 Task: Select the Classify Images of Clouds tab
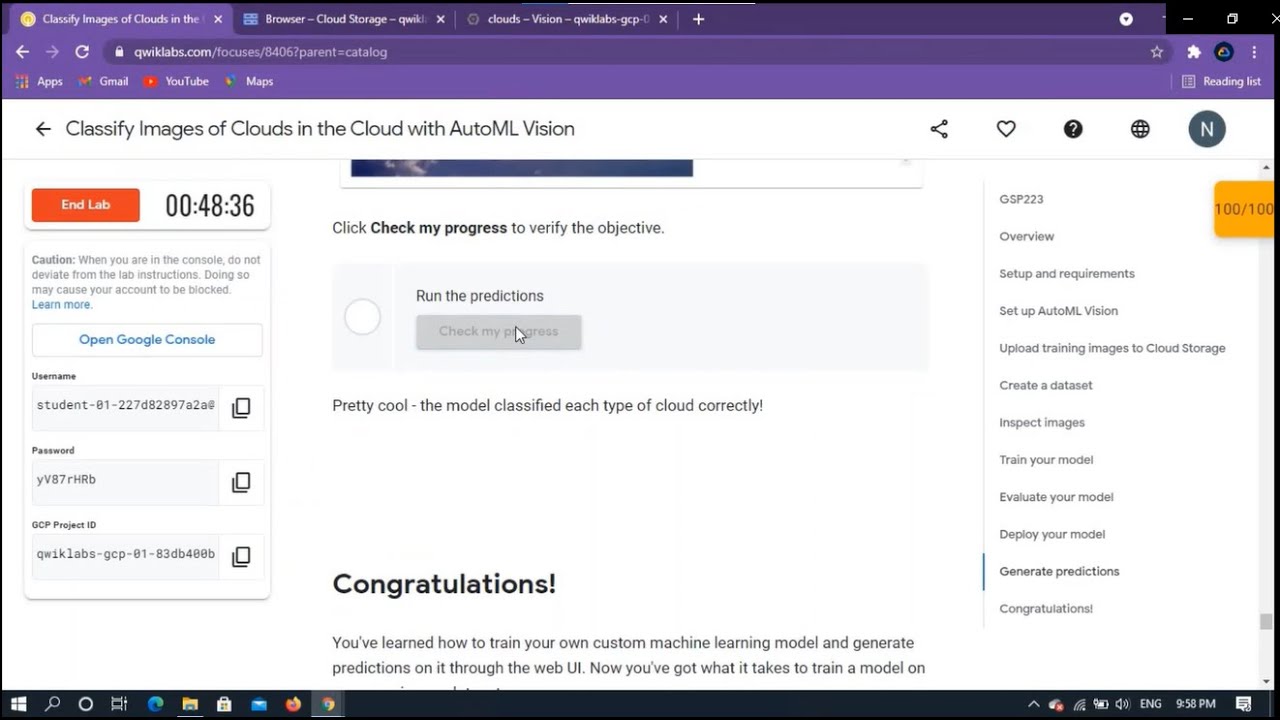120,19
